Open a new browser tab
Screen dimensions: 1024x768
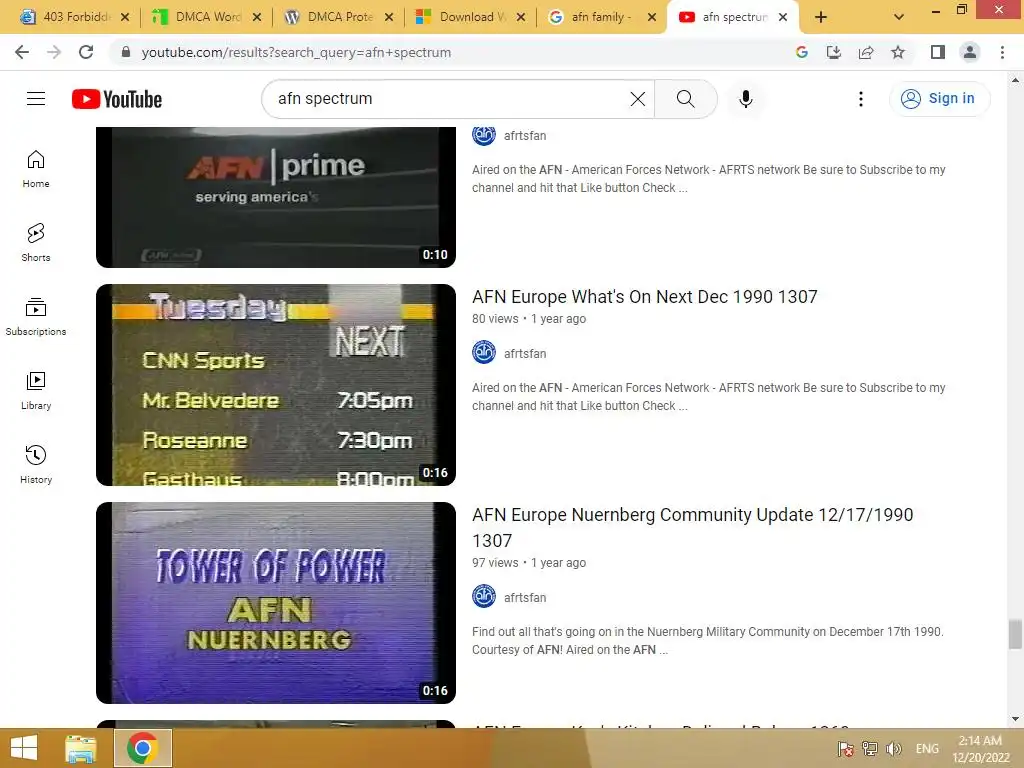[821, 18]
